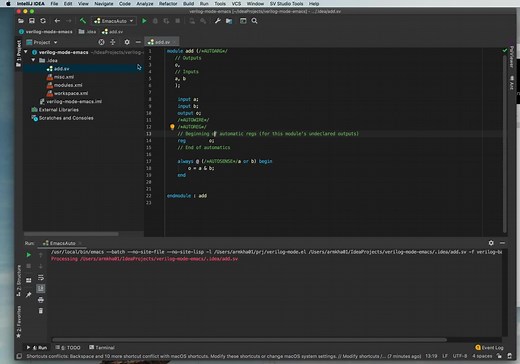Hide the Project panel with minus icon
This screenshot has height=364, width=520.
coord(138,42)
